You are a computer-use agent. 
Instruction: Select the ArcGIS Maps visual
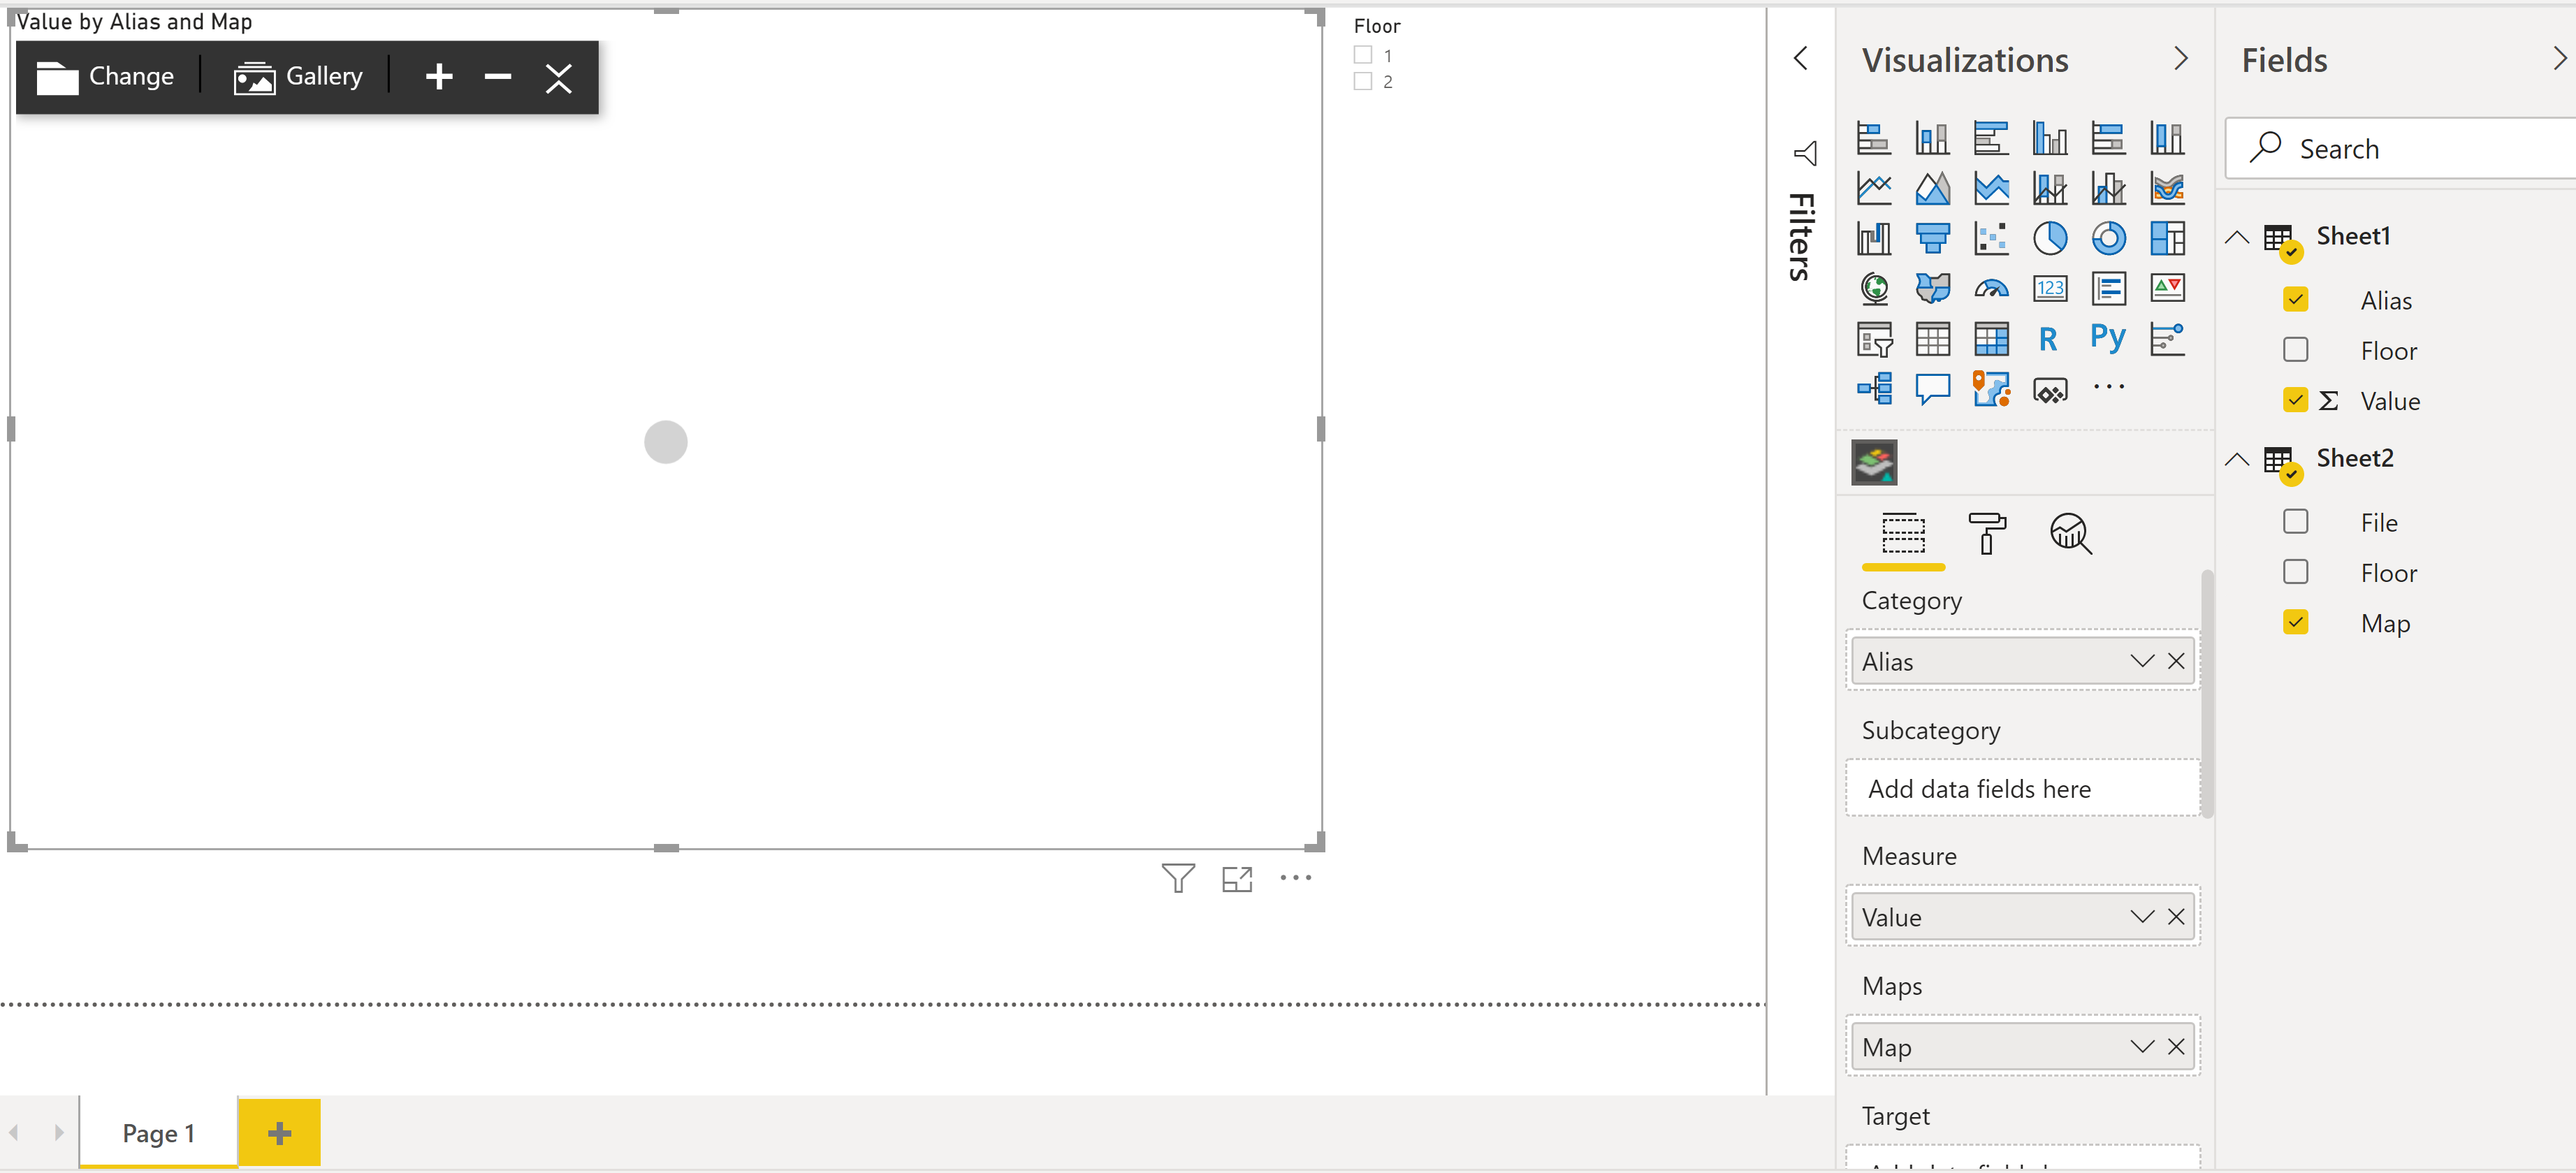pos(1991,388)
